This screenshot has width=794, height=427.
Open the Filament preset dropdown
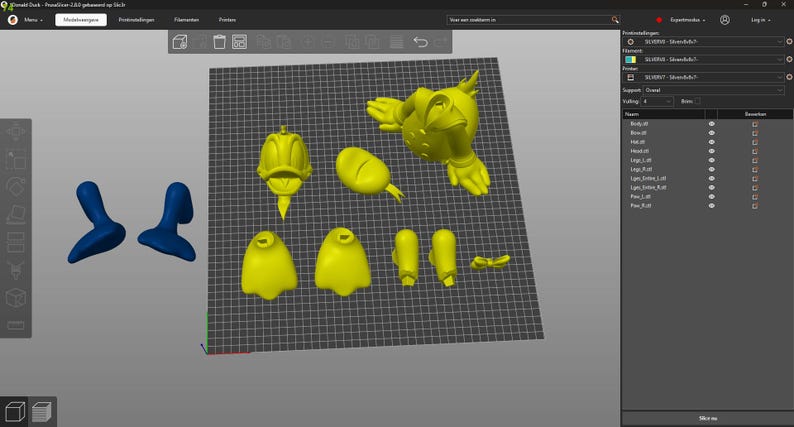[703, 59]
